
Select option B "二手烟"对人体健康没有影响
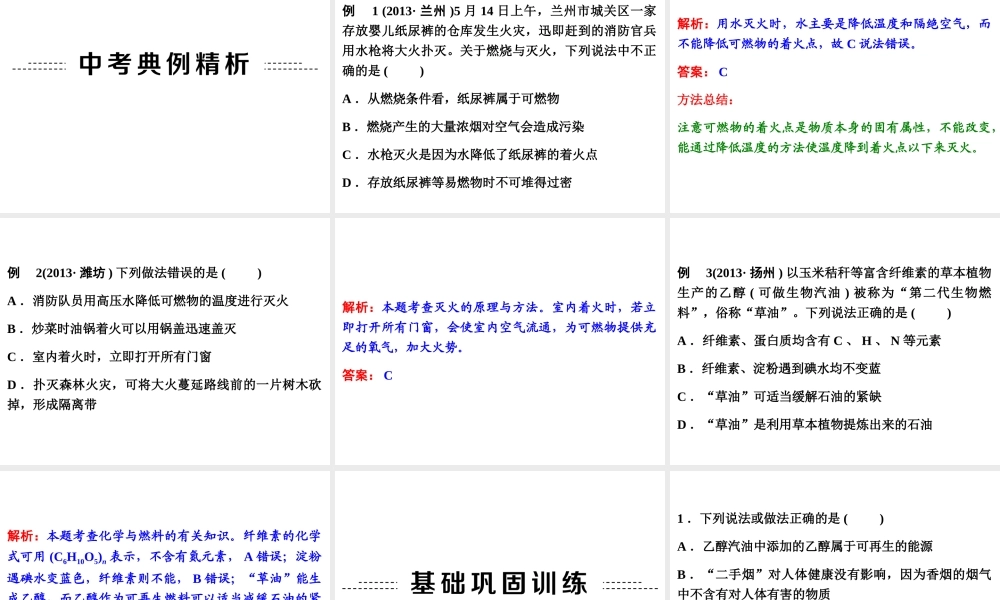point(834,584)
